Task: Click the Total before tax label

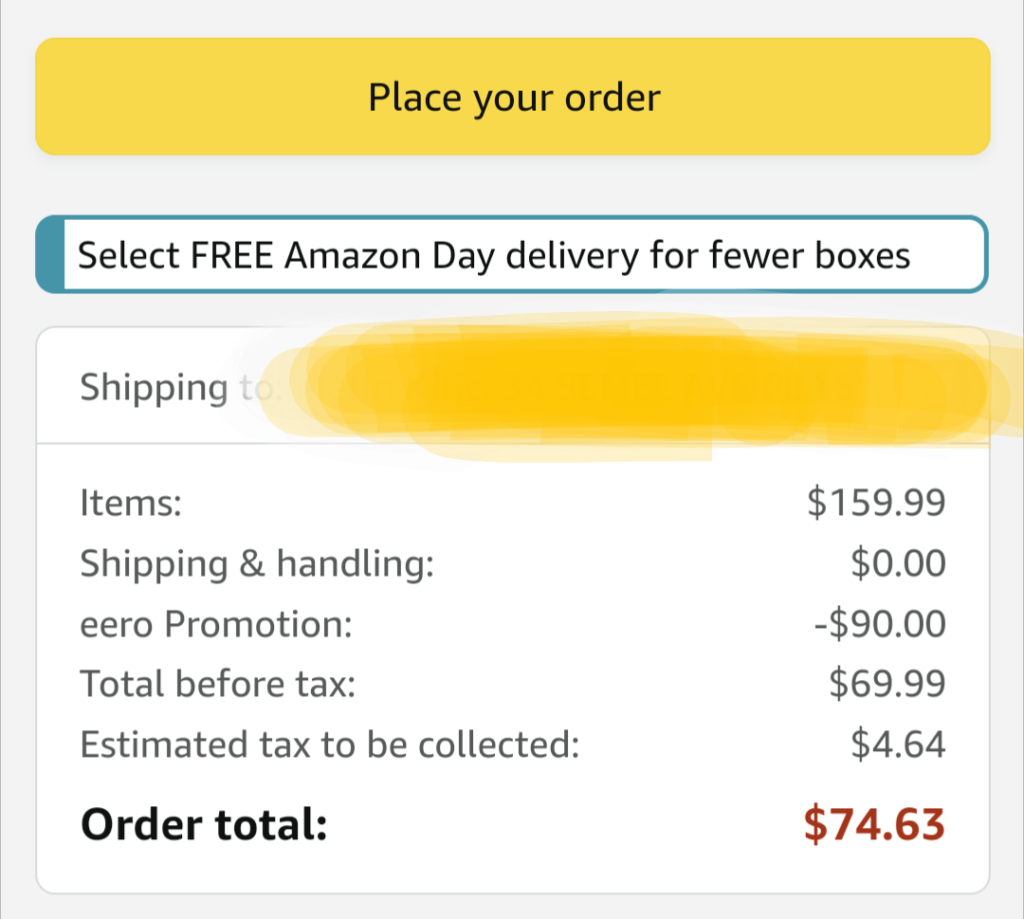Action: pyautogui.click(x=217, y=684)
